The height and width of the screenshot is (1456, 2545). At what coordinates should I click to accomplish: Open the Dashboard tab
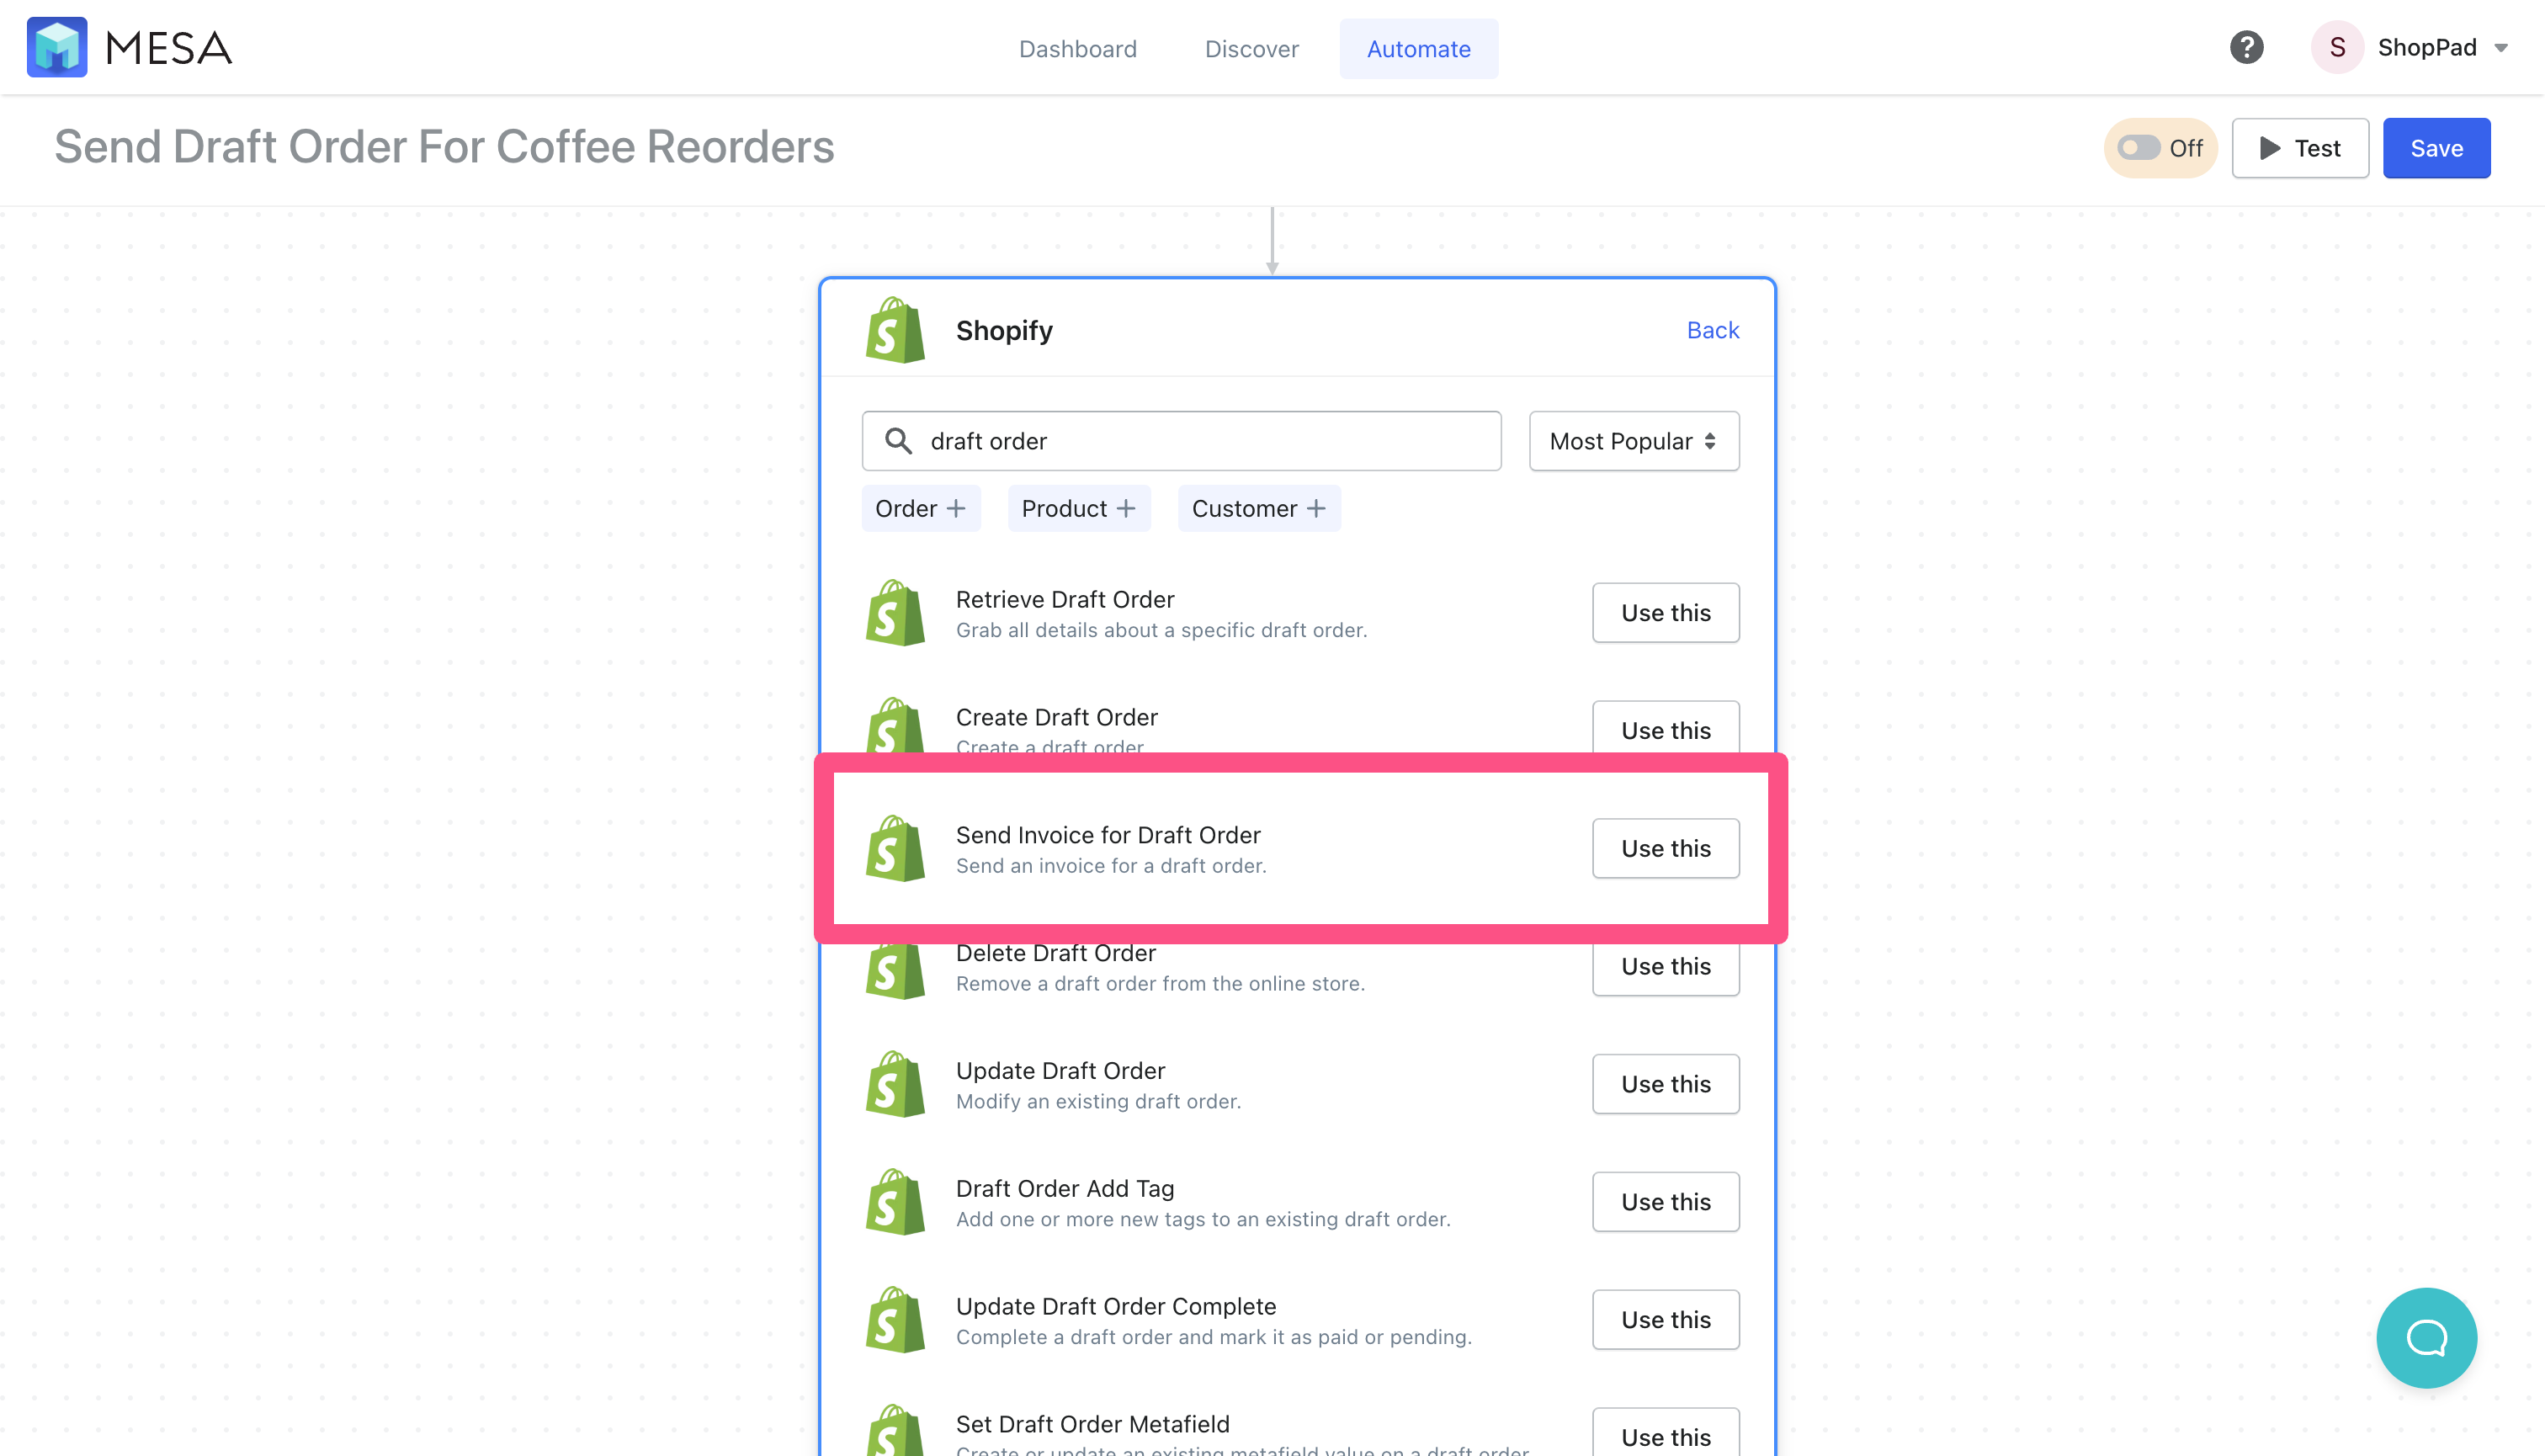click(1078, 48)
